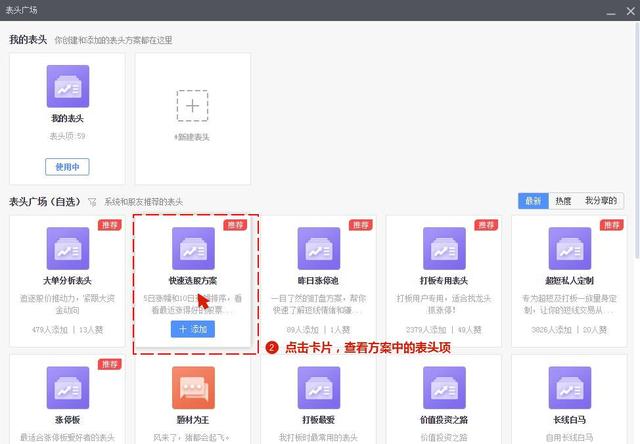Click the vertical scrollbar thumb on the right edge
This screenshot has height=444, width=640.
(637, 140)
